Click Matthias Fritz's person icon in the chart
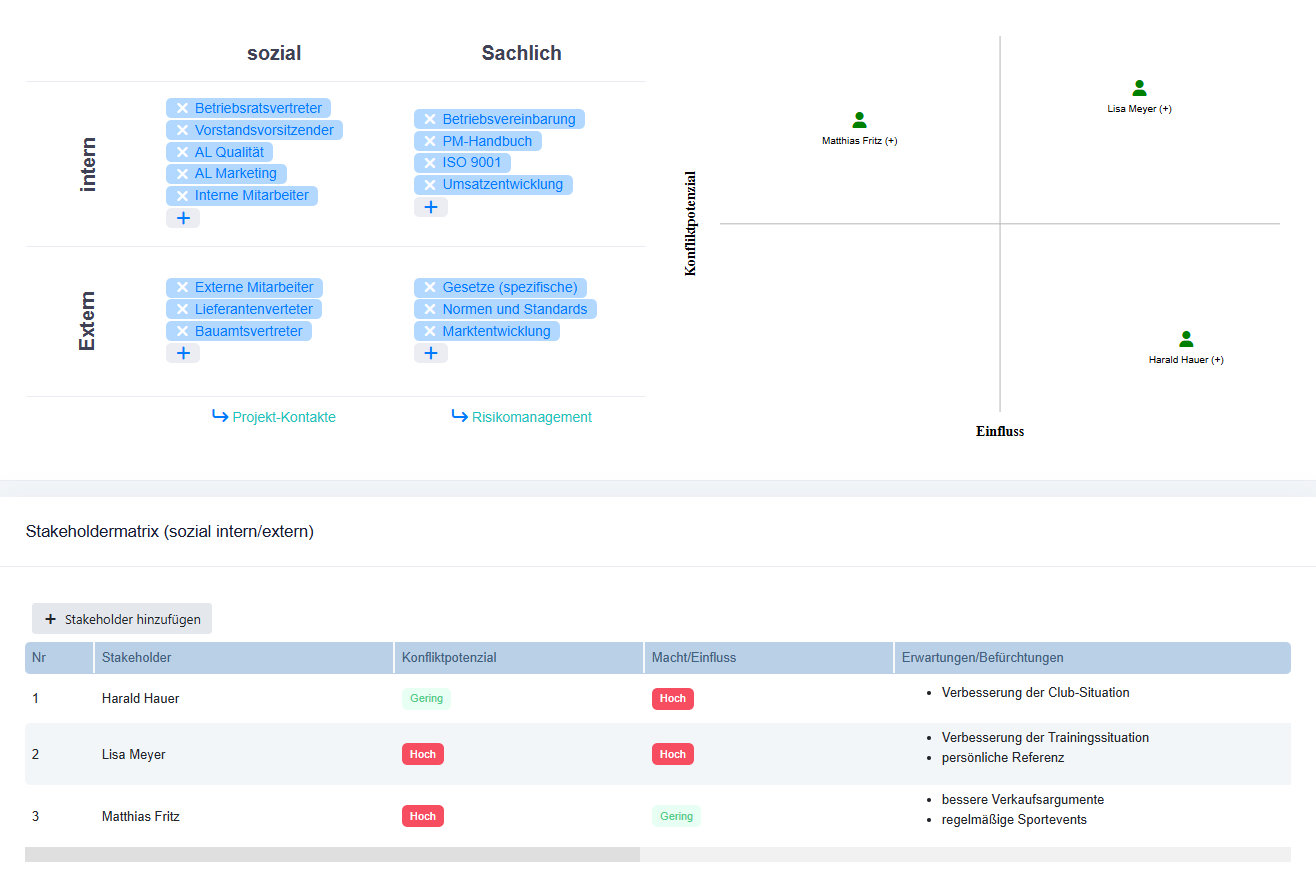This screenshot has width=1316, height=884. (x=859, y=120)
